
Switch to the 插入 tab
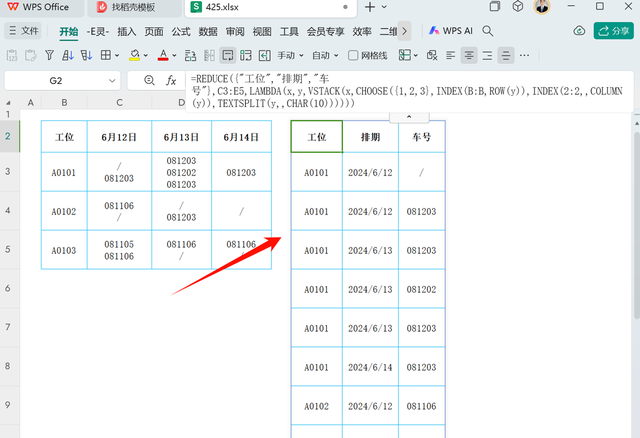127,31
